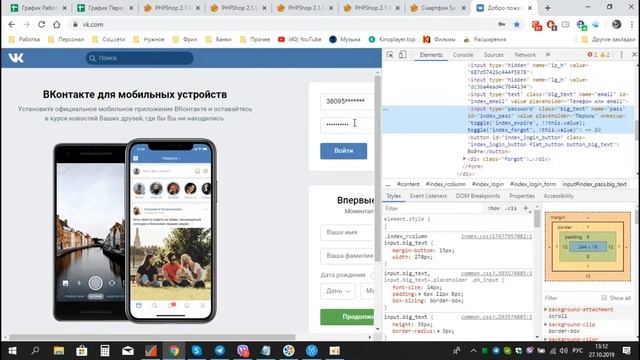This screenshot has width=640, height=360.
Task: Switch to the Network tab
Action: point(525,55)
